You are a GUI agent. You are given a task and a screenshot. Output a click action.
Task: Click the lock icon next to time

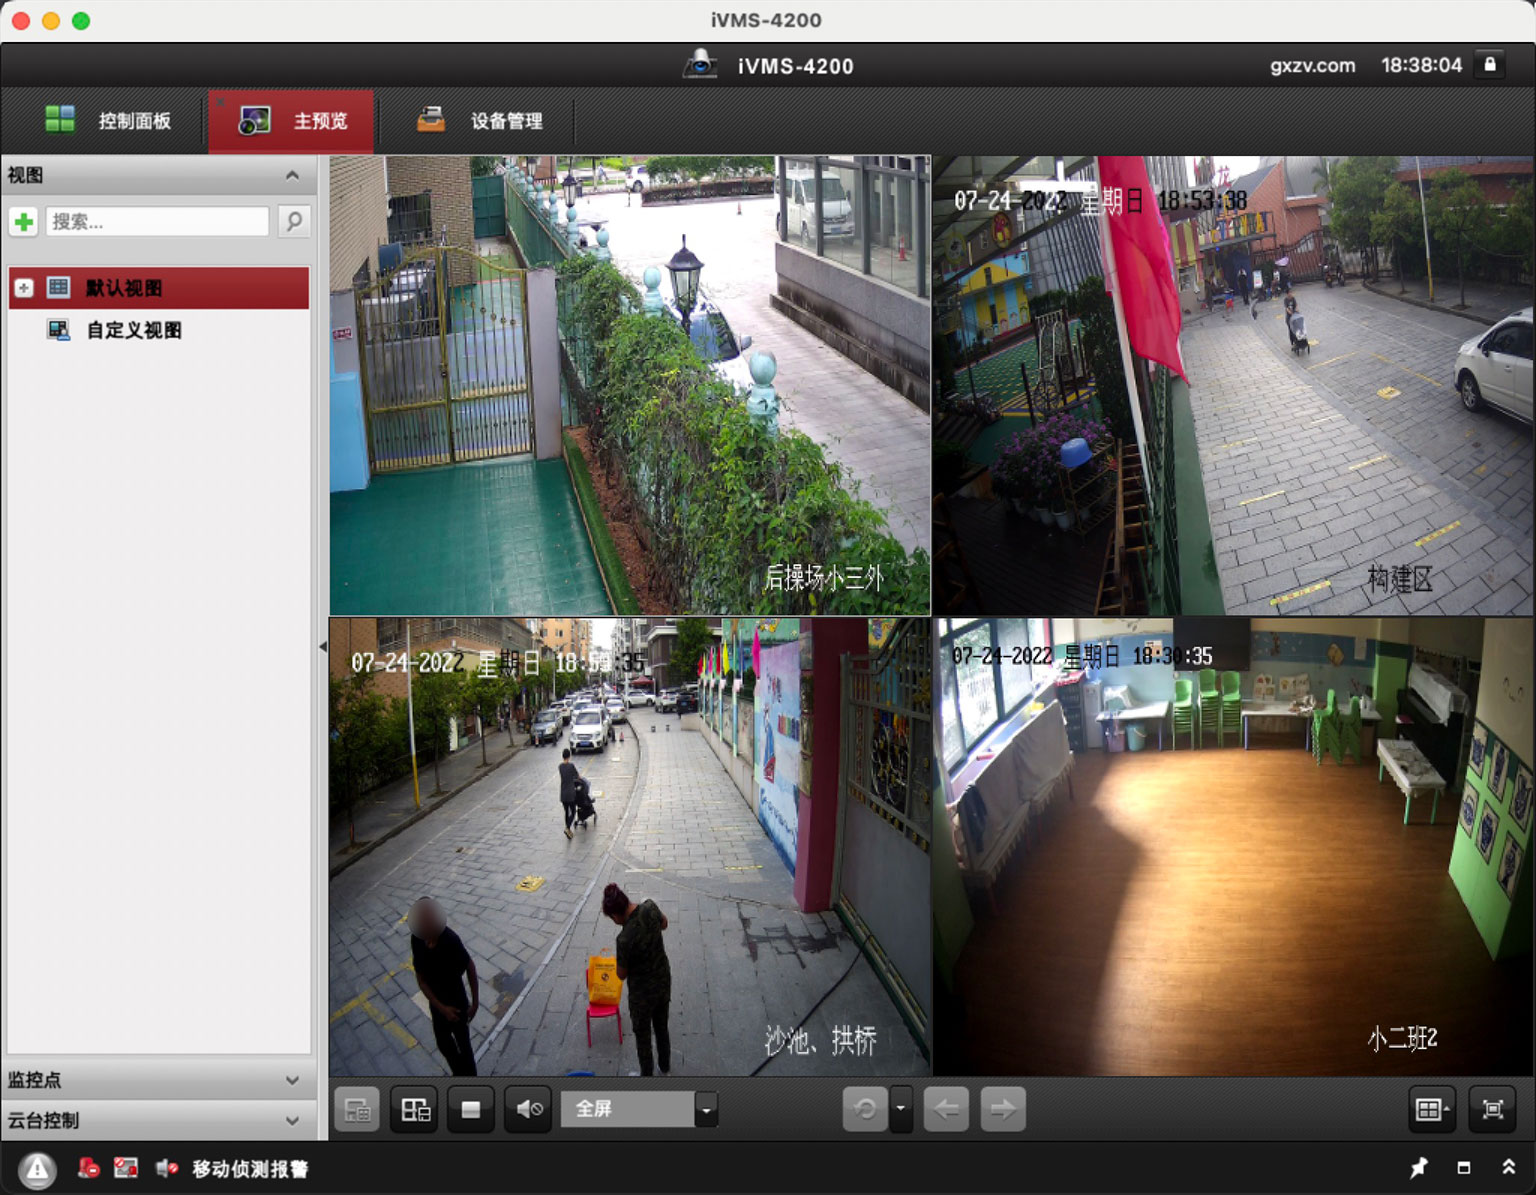point(1490,65)
